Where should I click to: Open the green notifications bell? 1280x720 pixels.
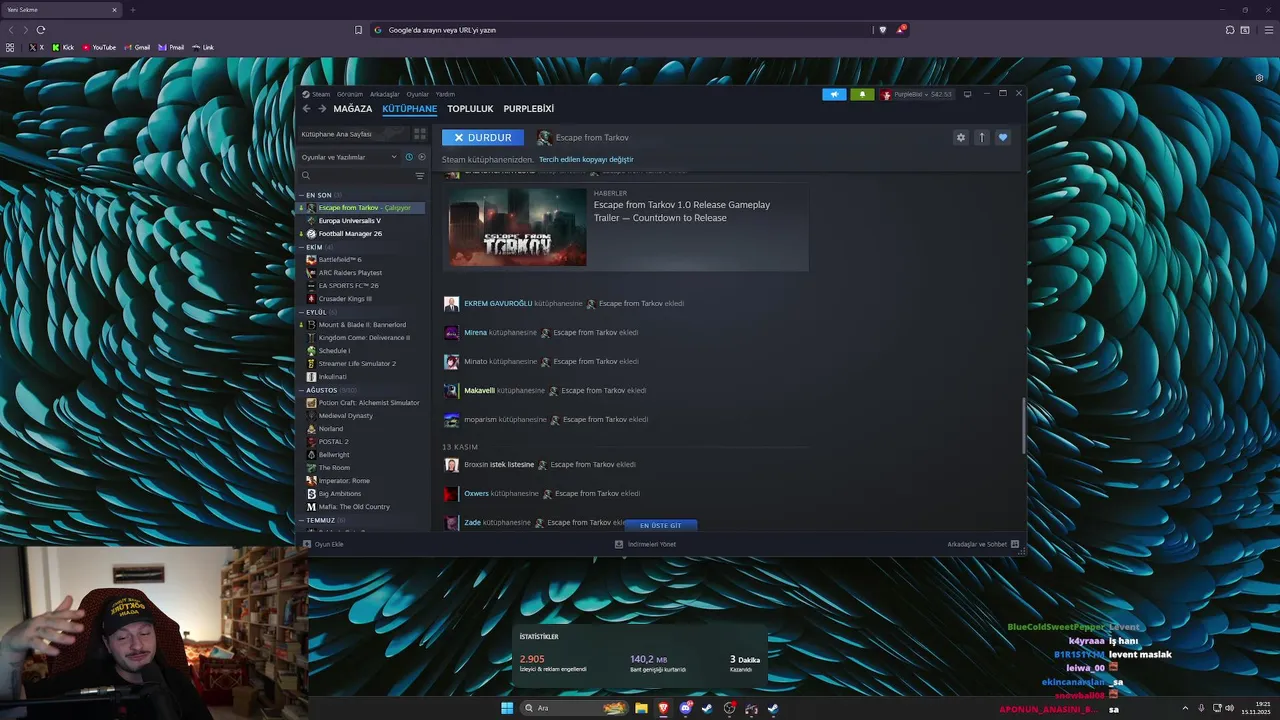862,94
